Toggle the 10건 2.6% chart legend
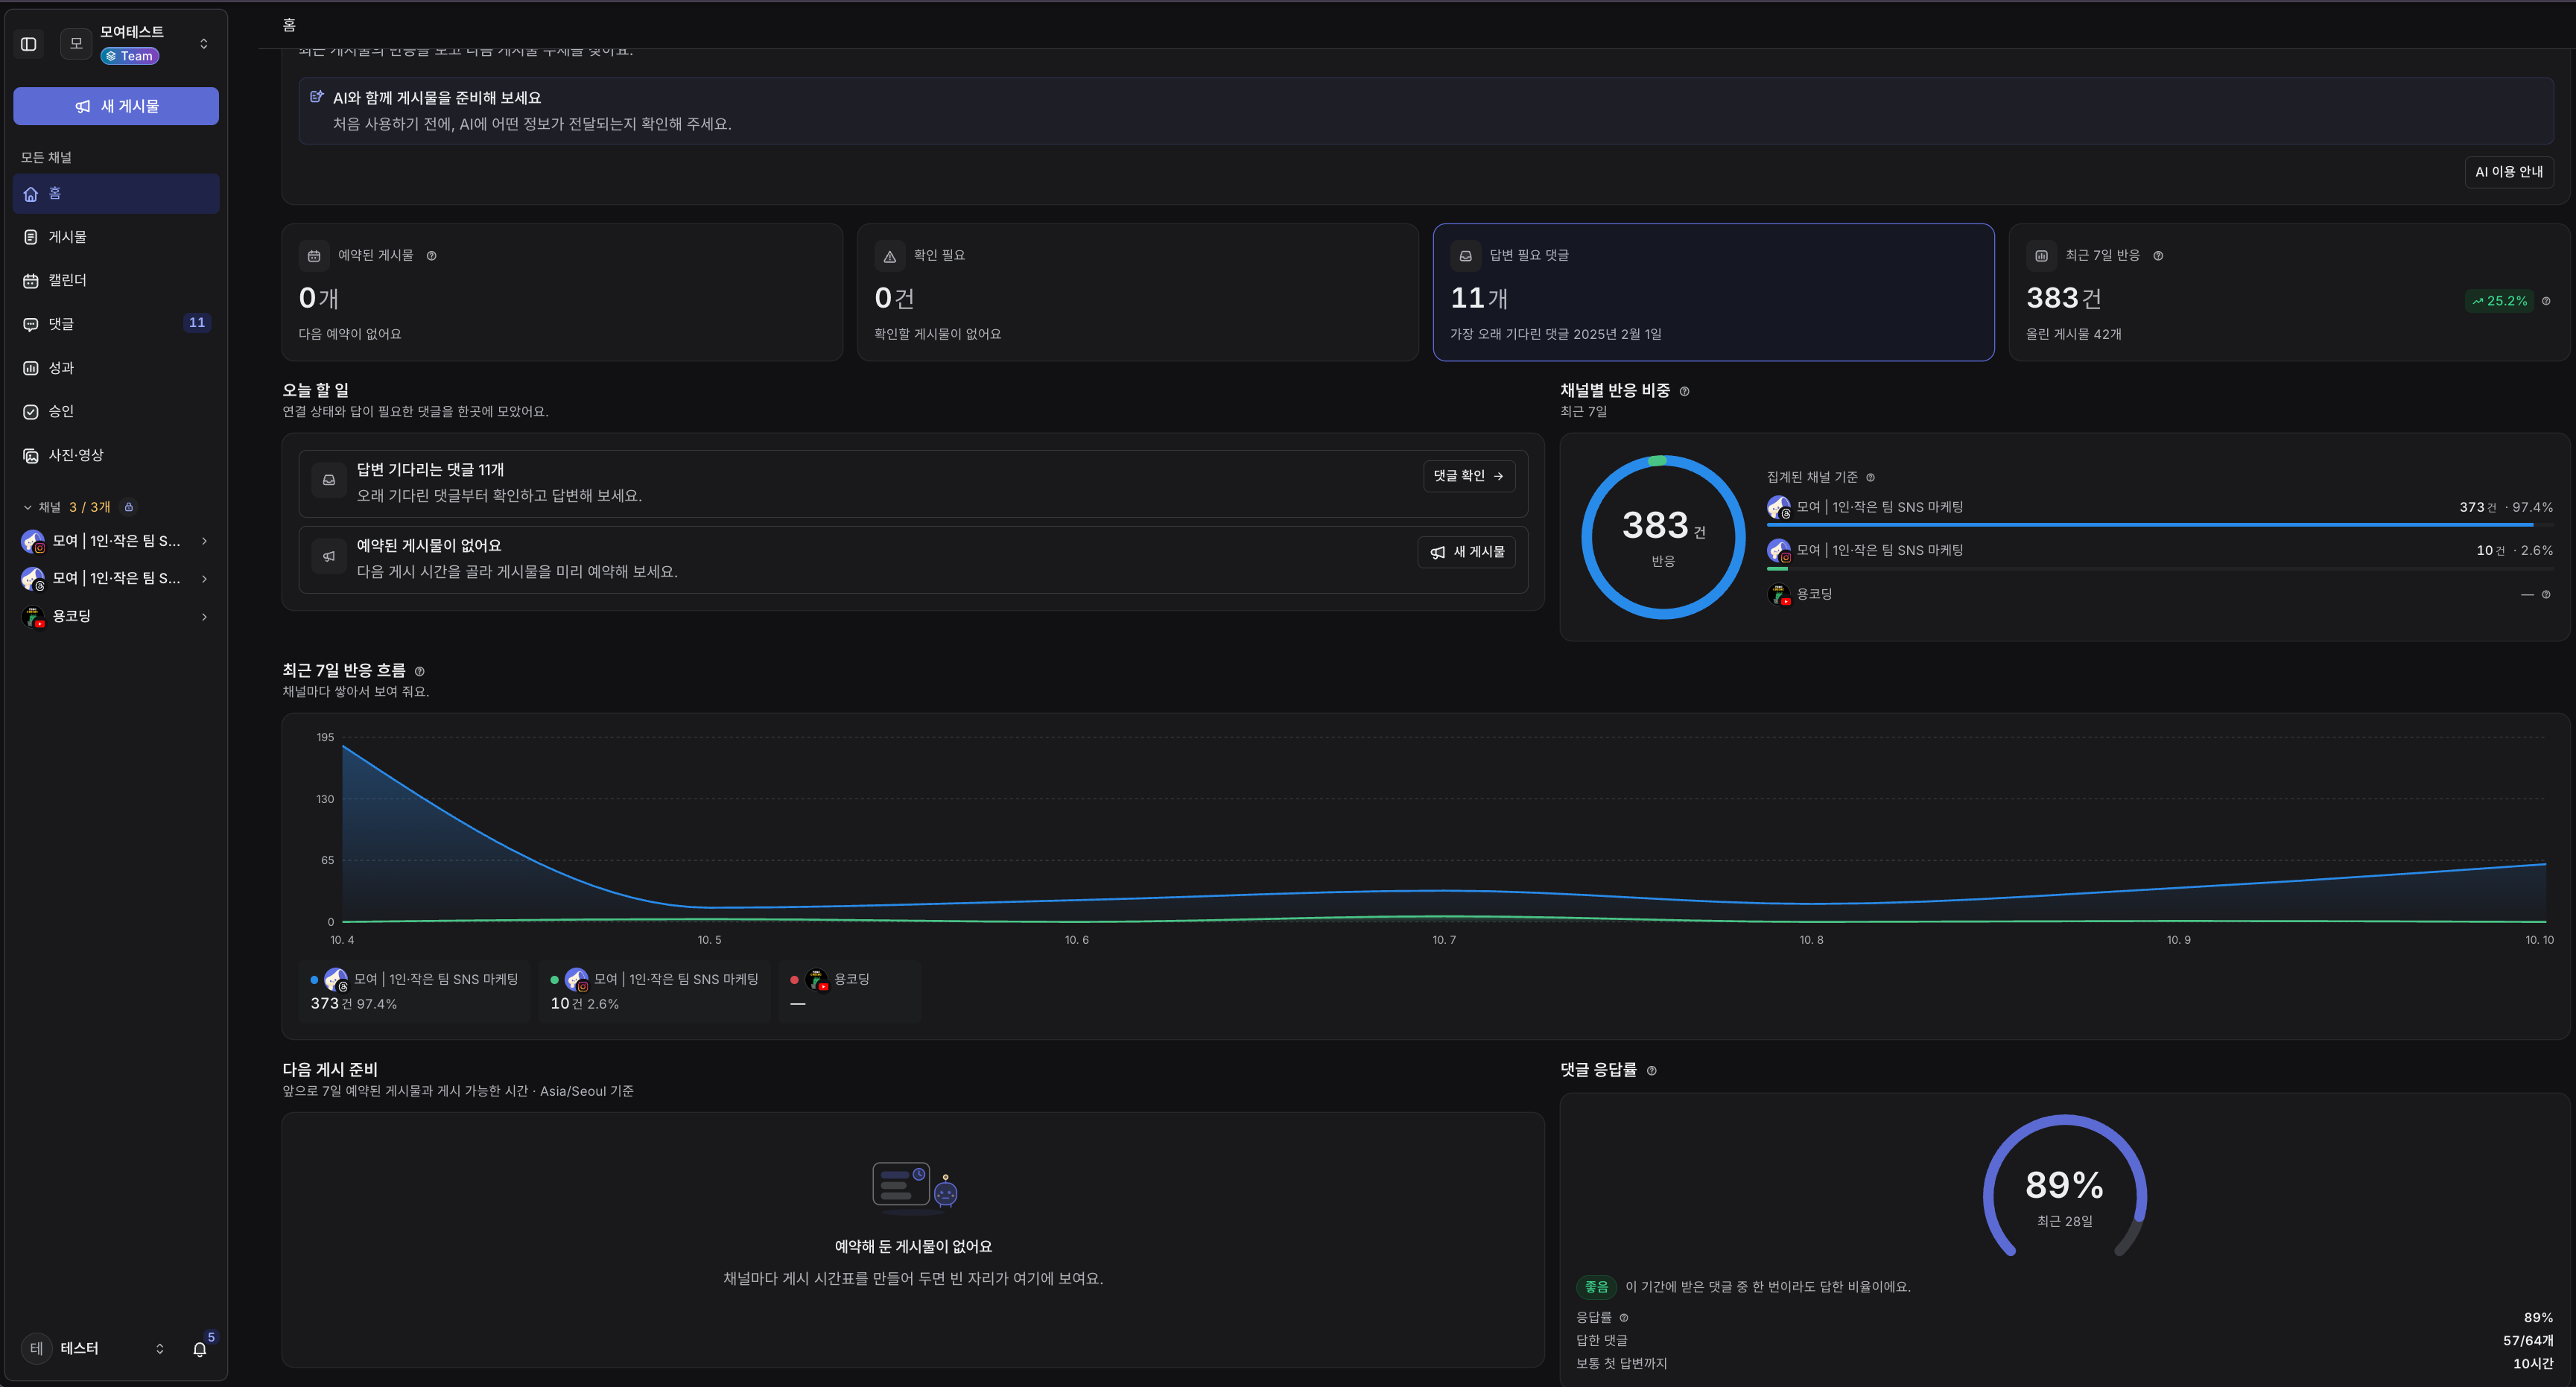The height and width of the screenshot is (1387, 2576). pyautogui.click(x=654, y=991)
